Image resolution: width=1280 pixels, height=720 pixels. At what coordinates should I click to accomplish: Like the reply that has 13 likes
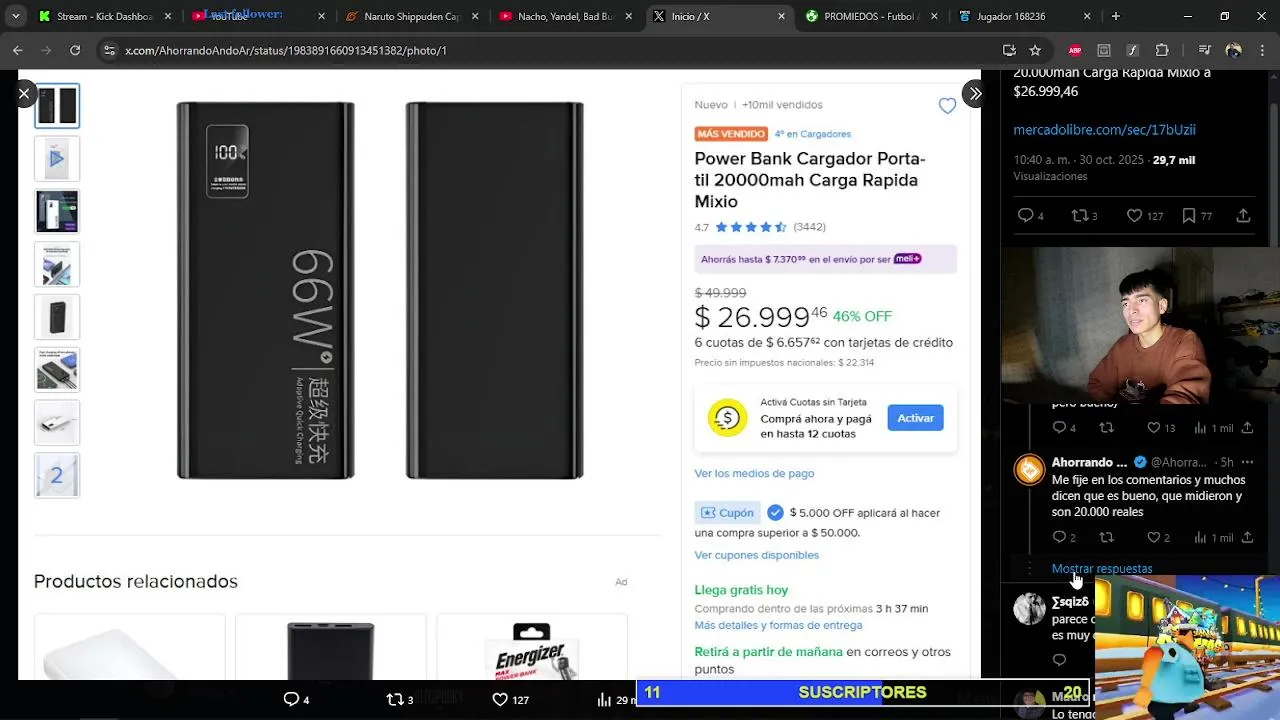point(1153,428)
